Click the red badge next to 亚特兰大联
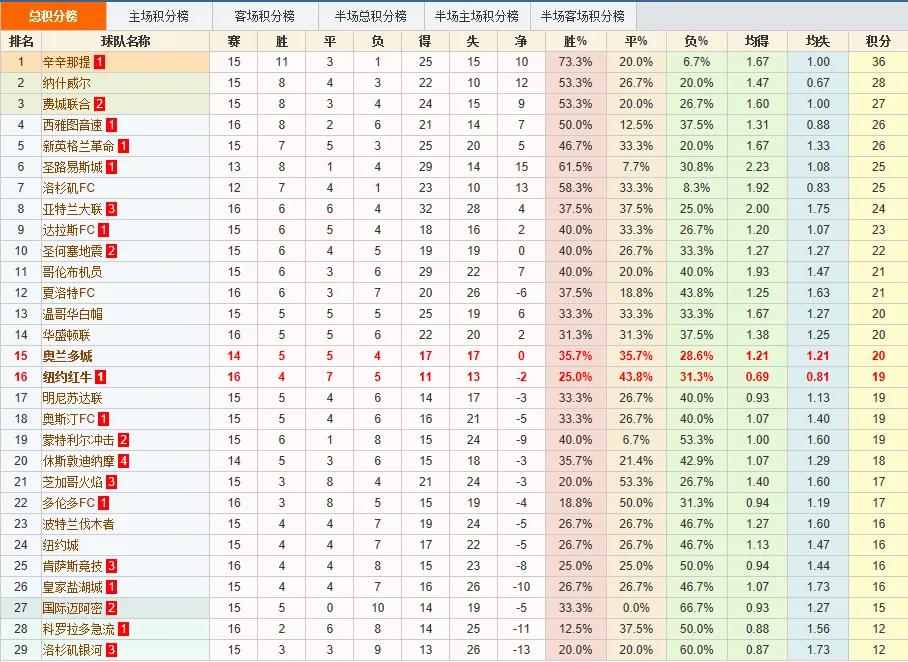The height and width of the screenshot is (662, 908). 112,209
